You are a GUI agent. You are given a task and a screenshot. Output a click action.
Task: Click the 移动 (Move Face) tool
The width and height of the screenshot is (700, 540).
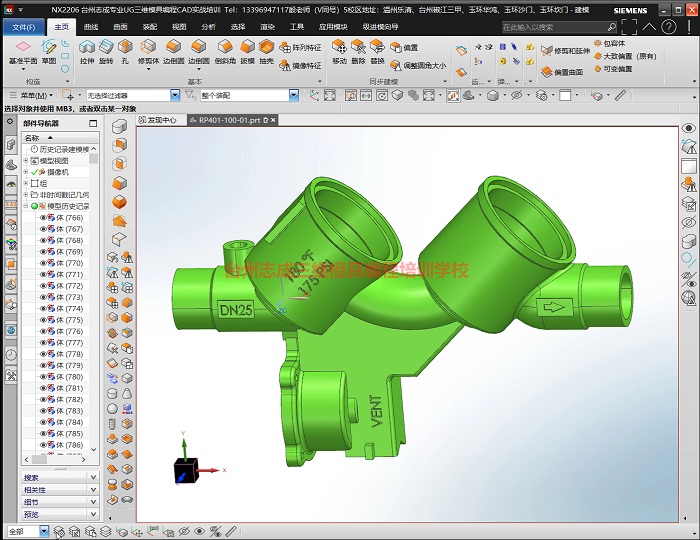(339, 51)
